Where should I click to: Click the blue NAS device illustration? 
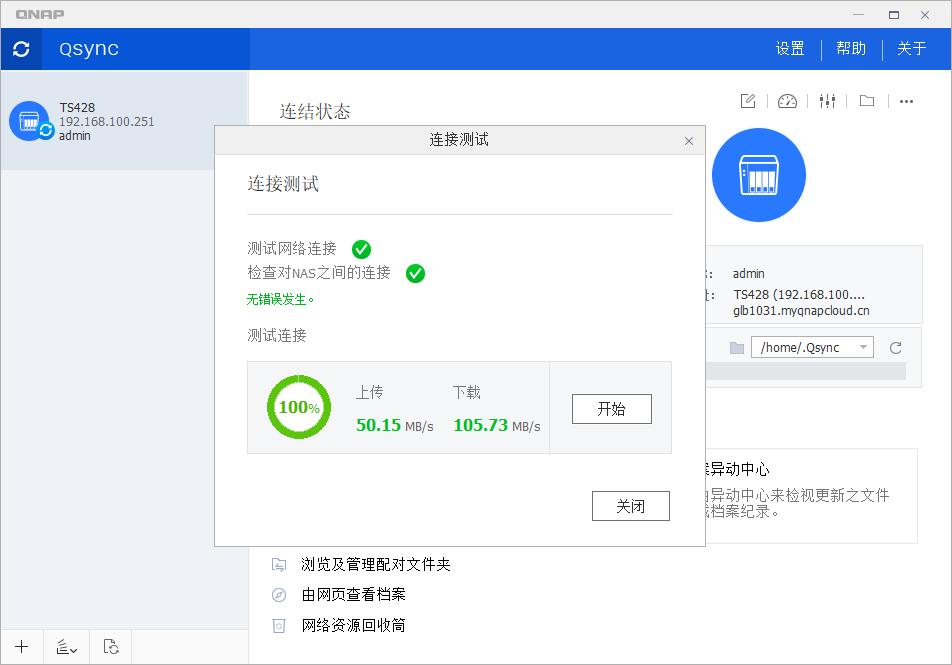pyautogui.click(x=758, y=174)
